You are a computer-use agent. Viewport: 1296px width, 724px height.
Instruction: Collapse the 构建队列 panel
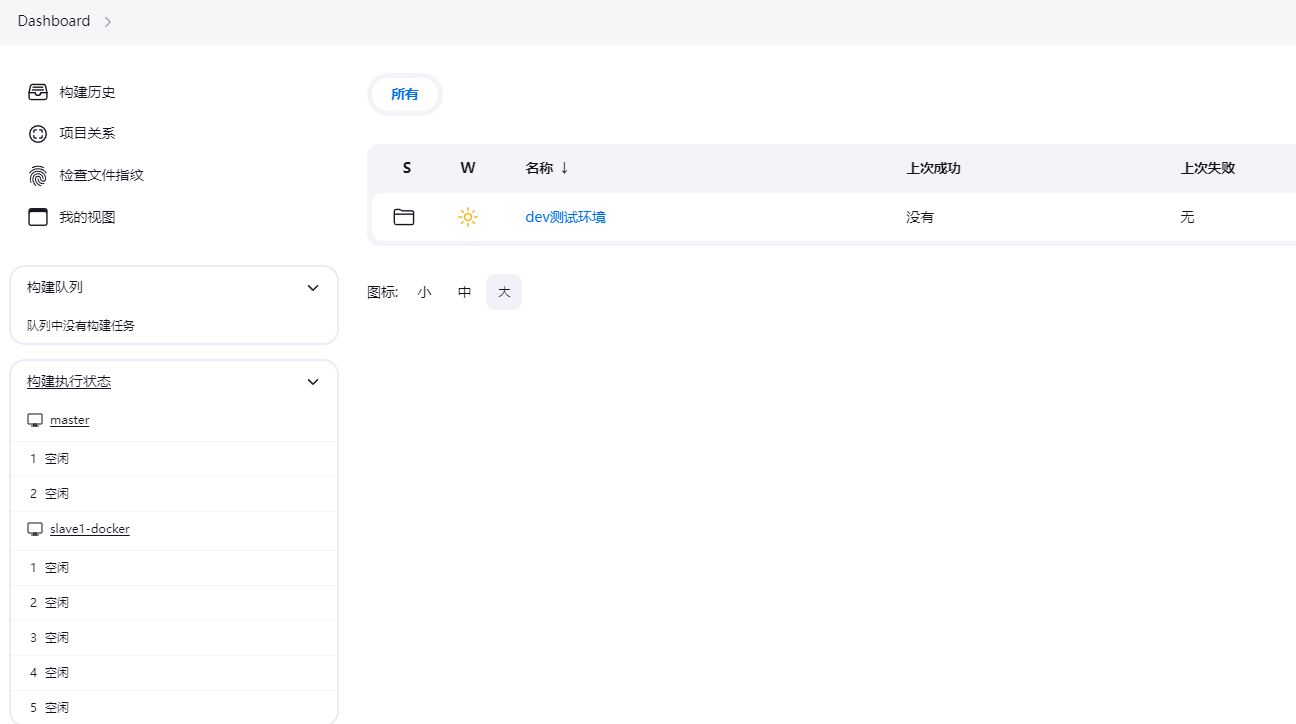[312, 287]
